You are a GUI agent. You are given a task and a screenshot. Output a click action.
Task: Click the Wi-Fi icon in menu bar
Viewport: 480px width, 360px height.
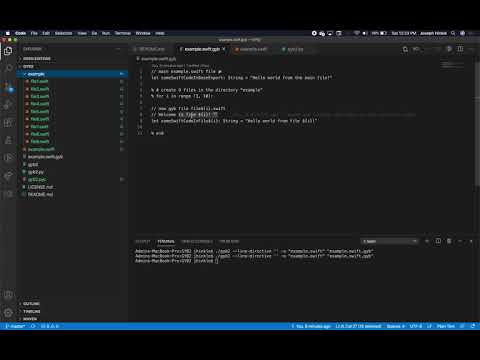click(x=357, y=33)
